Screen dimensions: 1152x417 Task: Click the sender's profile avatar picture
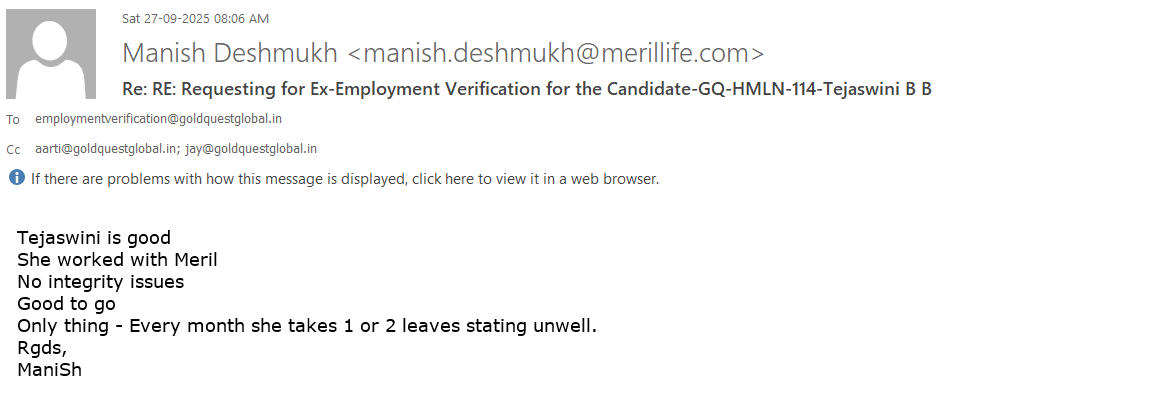tap(51, 54)
